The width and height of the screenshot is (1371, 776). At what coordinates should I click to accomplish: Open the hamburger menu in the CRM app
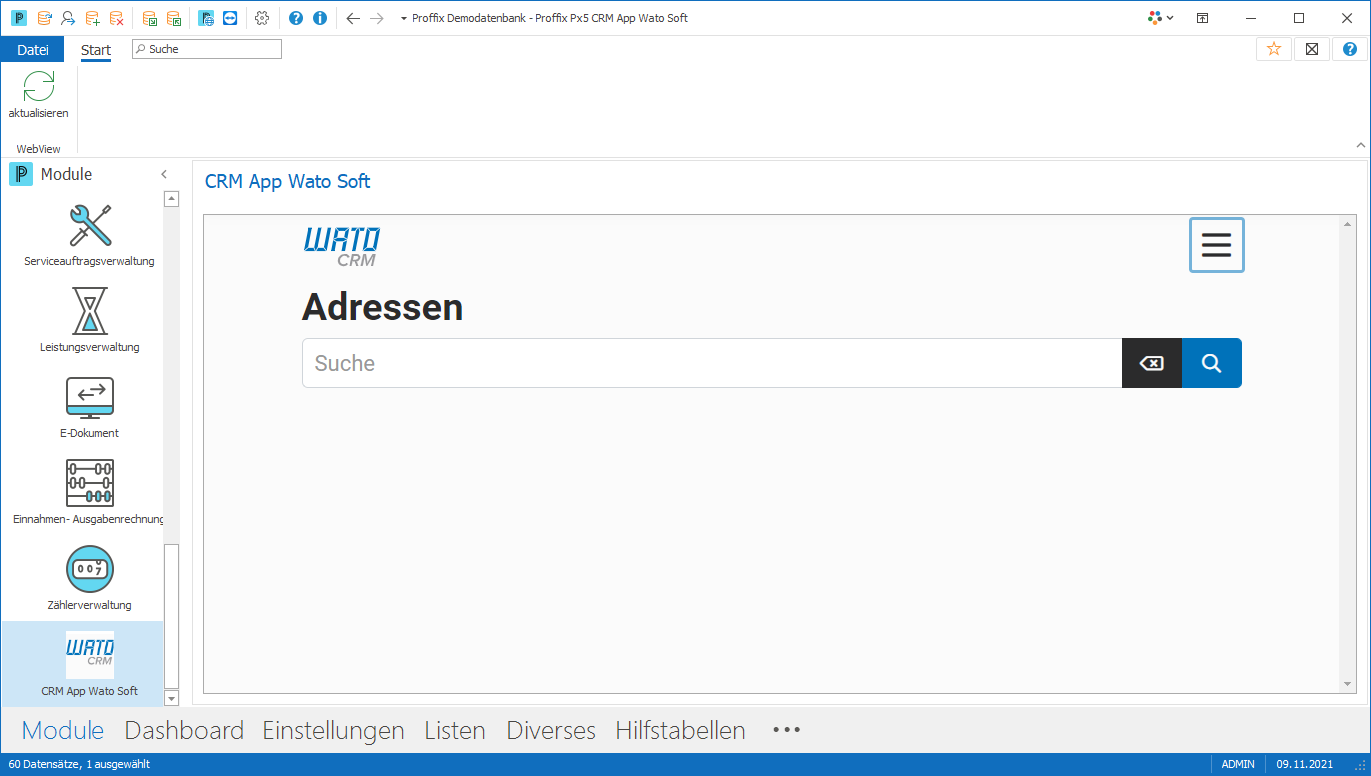point(1217,245)
